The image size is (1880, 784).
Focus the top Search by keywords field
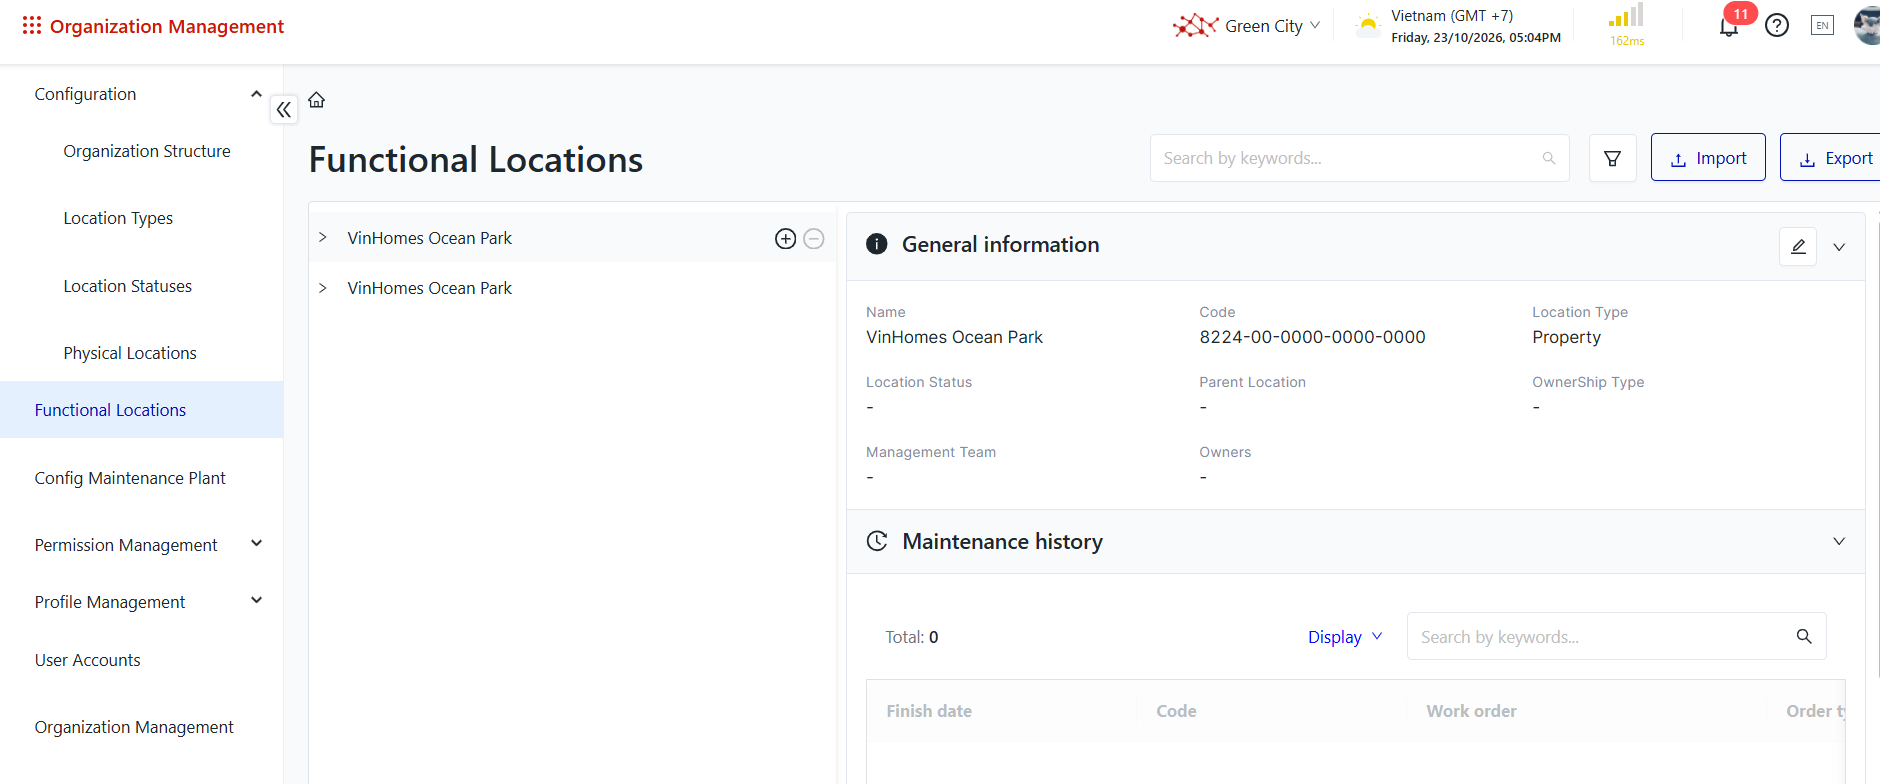pyautogui.click(x=1359, y=158)
